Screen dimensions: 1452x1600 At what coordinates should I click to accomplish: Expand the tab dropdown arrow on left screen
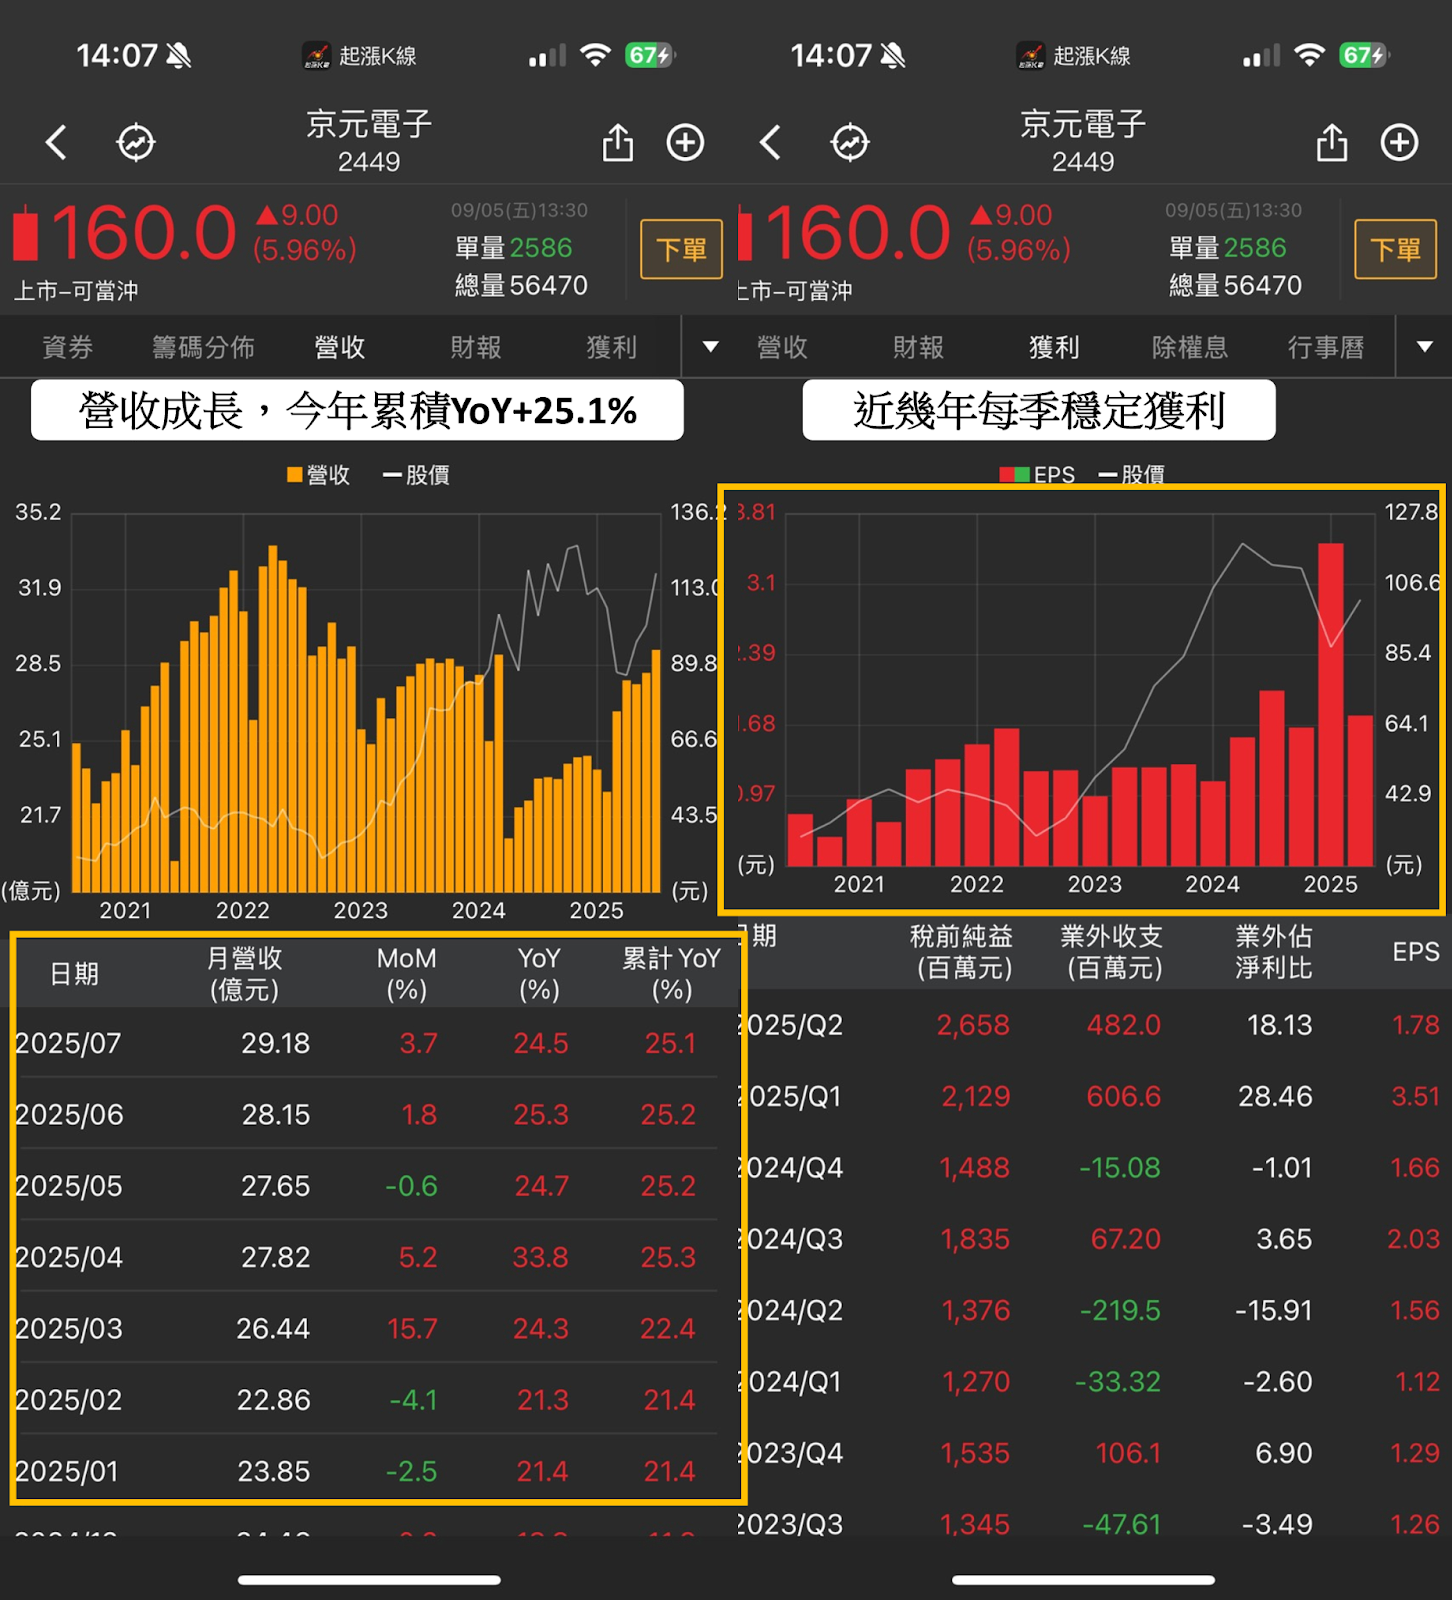coord(710,347)
